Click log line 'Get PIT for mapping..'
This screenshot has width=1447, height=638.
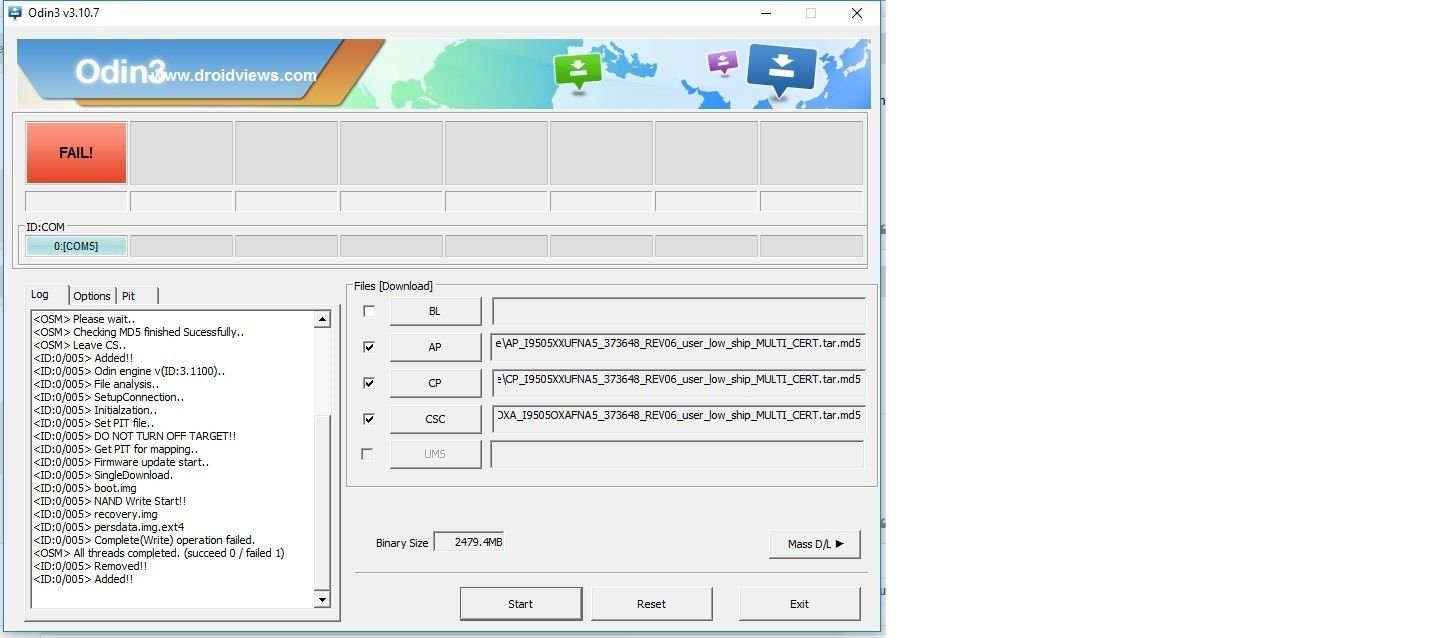click(x=116, y=449)
